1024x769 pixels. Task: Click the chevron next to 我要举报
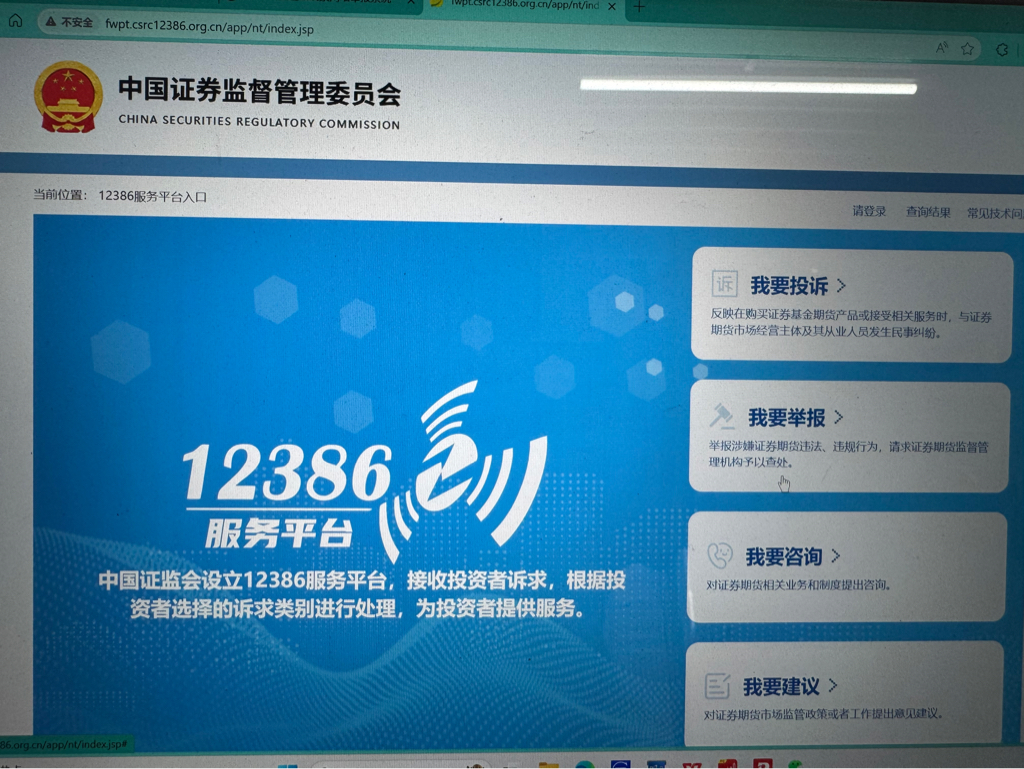coord(839,417)
